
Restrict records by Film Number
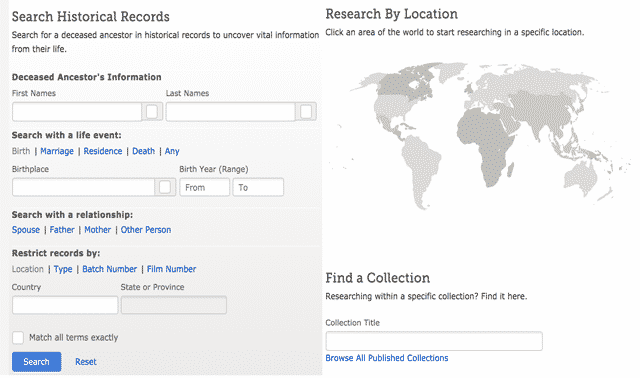point(171,269)
